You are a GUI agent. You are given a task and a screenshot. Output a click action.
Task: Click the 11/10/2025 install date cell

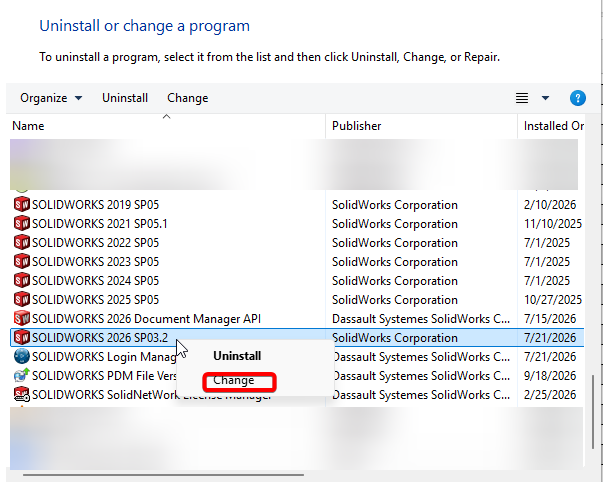coord(553,223)
